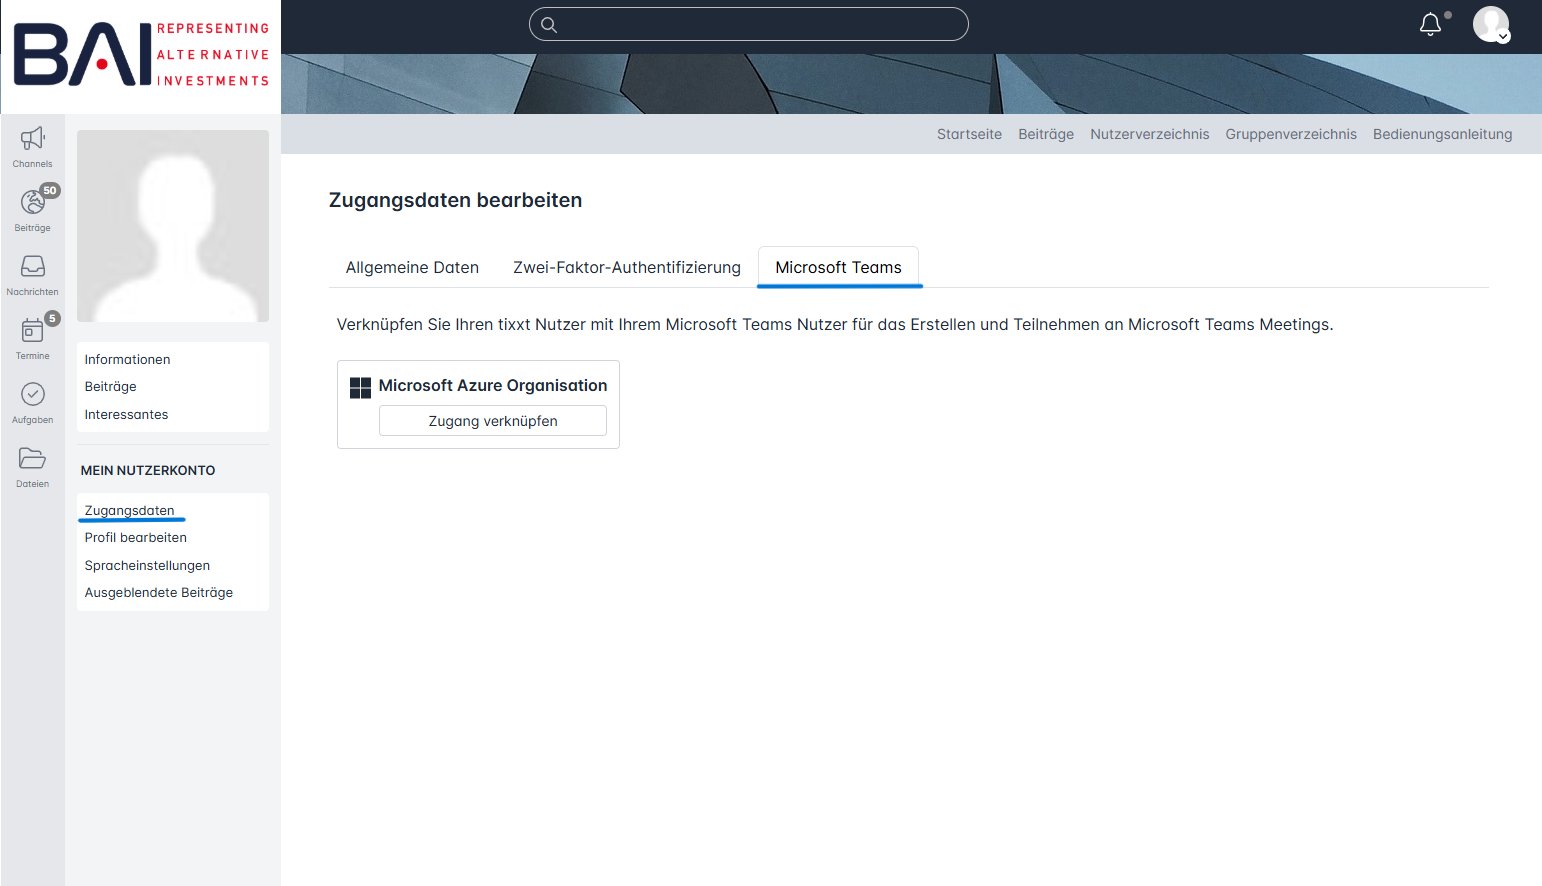This screenshot has width=1542, height=886.
Task: Select the Microsoft Teams tab
Action: coord(838,268)
